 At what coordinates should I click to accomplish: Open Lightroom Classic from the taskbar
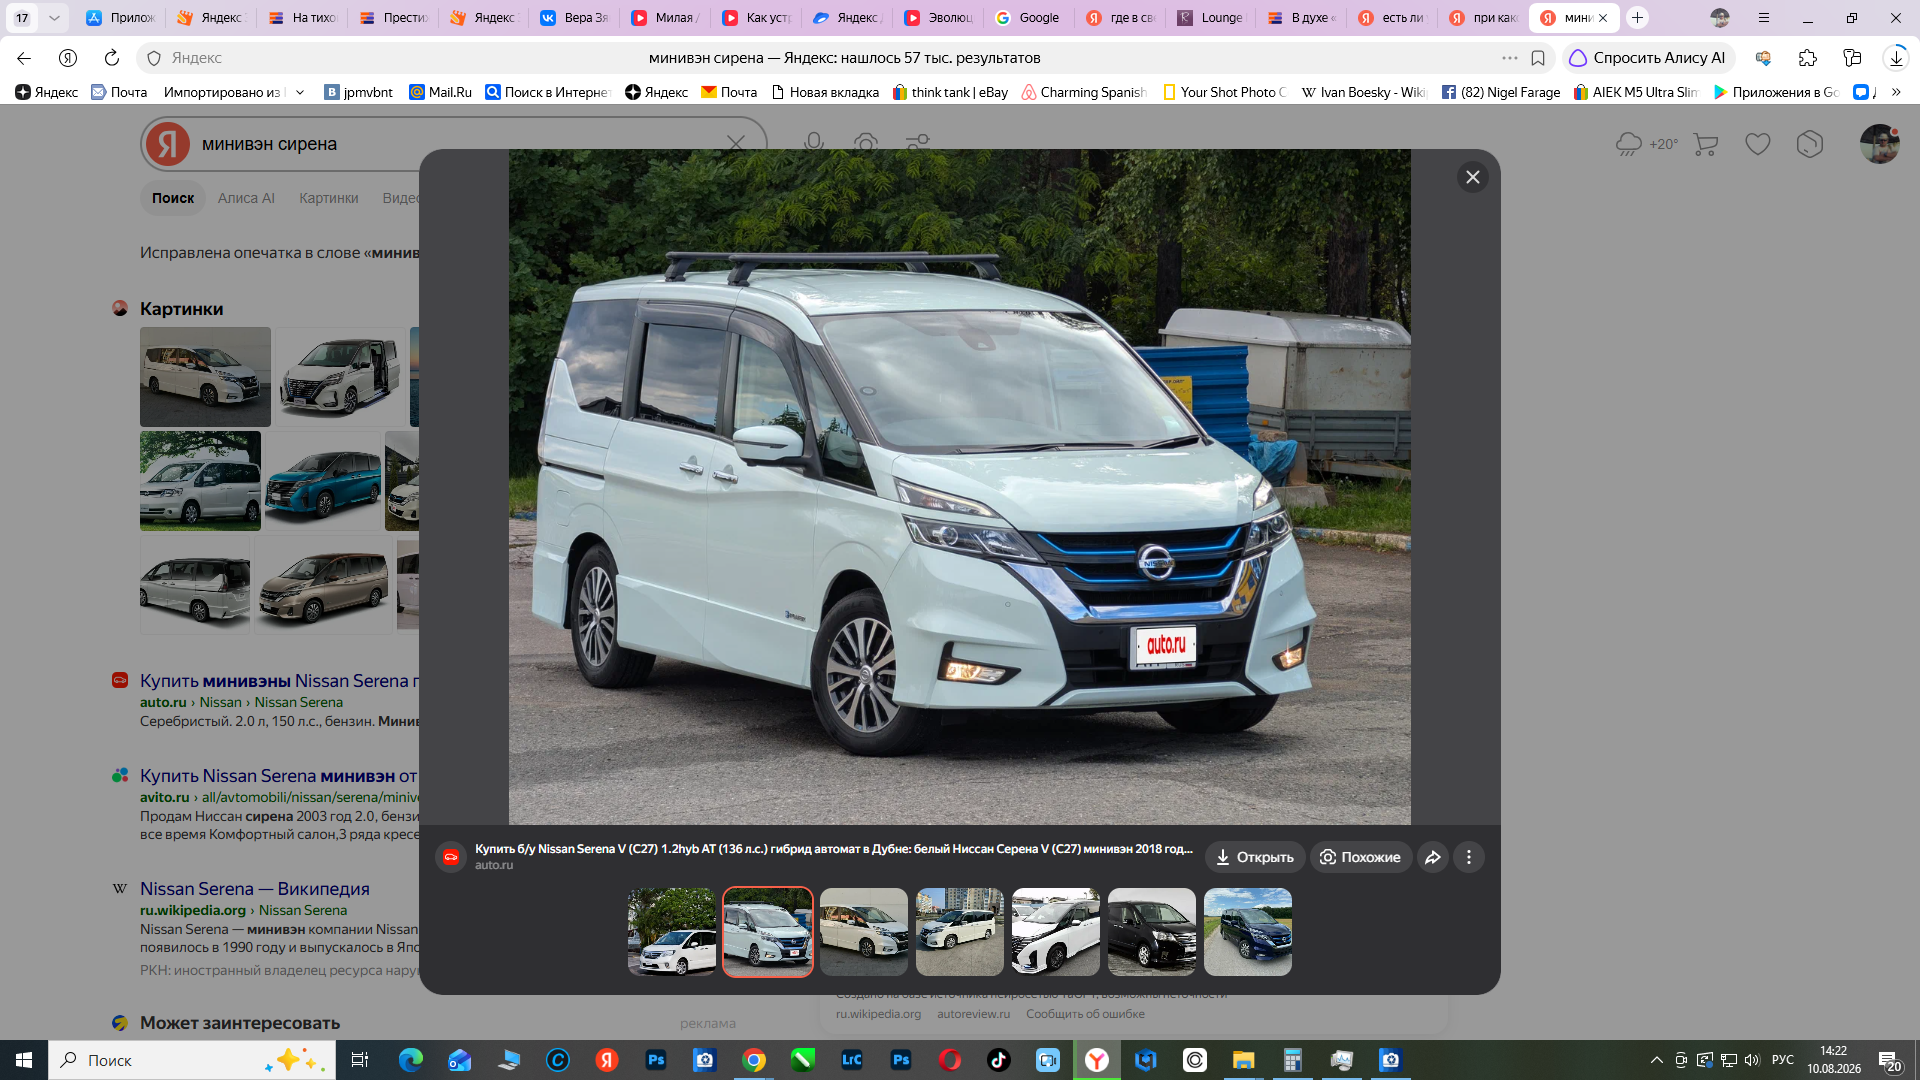click(851, 1060)
